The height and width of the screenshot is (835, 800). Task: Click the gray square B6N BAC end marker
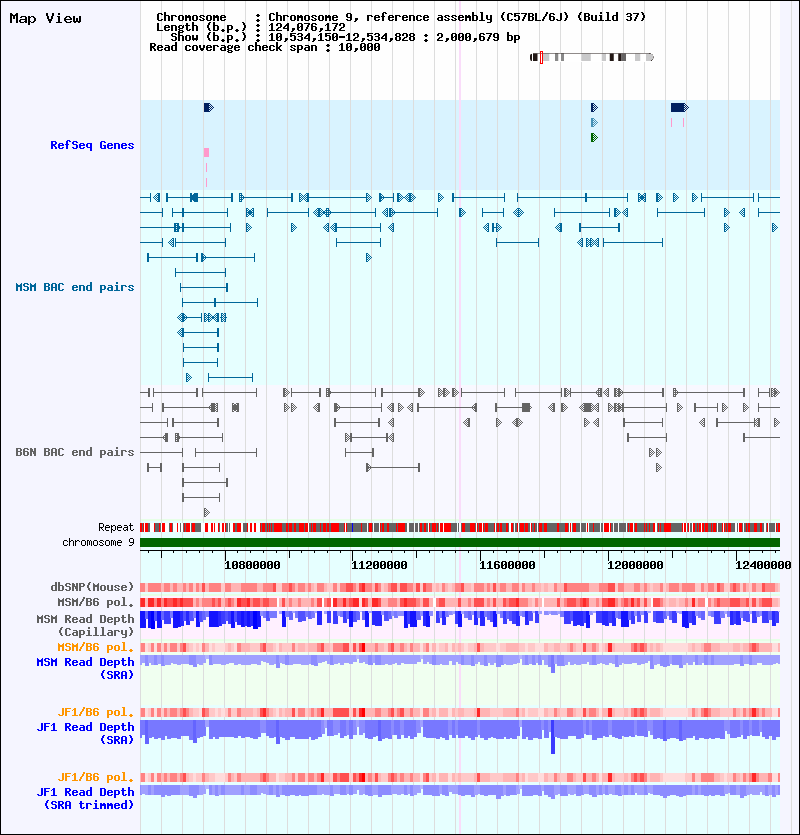pyautogui.click(x=526, y=407)
